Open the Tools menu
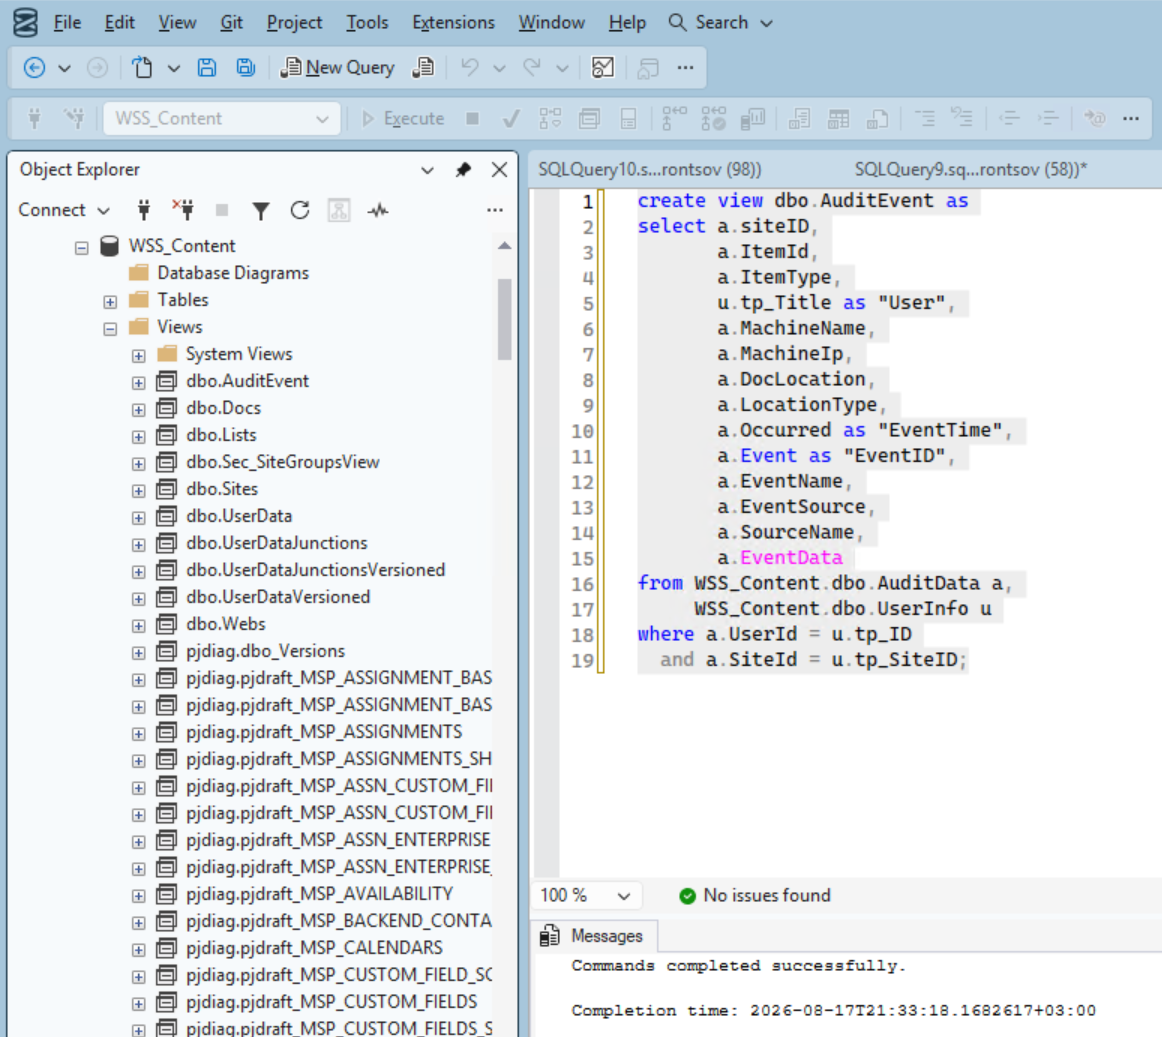This screenshot has height=1037, width=1162. [x=367, y=23]
